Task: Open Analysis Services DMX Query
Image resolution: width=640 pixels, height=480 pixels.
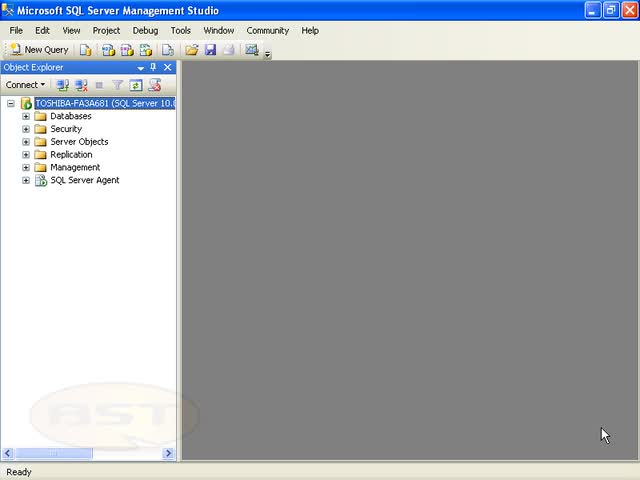Action: pyautogui.click(x=127, y=50)
